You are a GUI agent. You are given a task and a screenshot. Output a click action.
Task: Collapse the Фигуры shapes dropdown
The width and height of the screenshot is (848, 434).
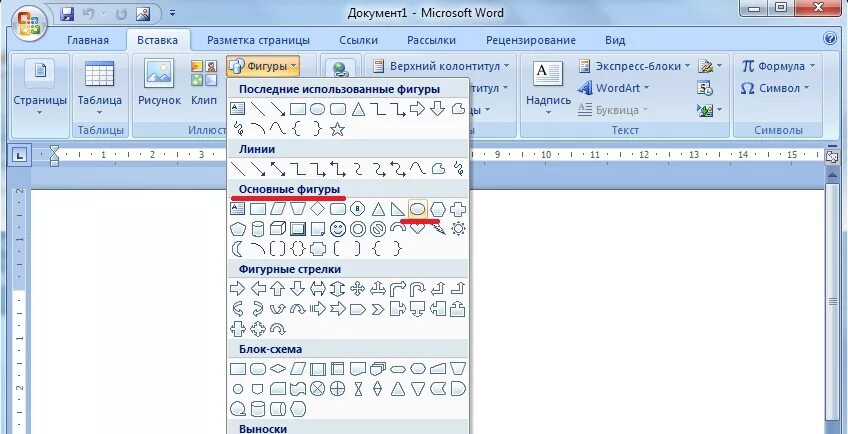tap(263, 66)
